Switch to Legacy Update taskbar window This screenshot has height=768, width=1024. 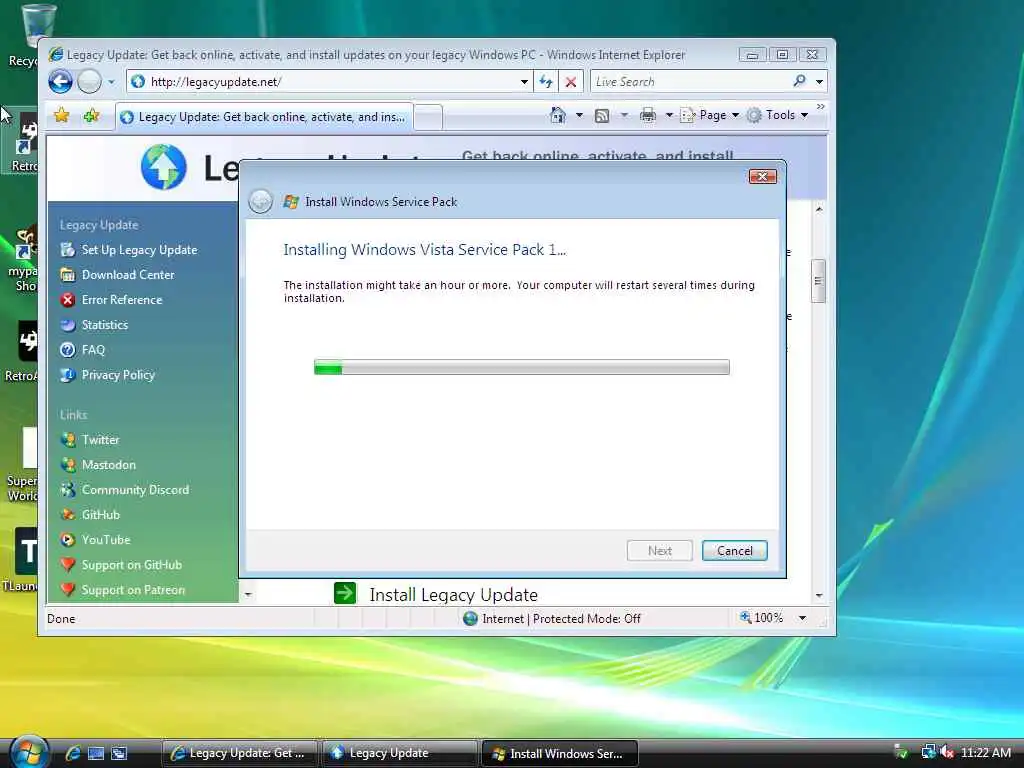click(400, 753)
